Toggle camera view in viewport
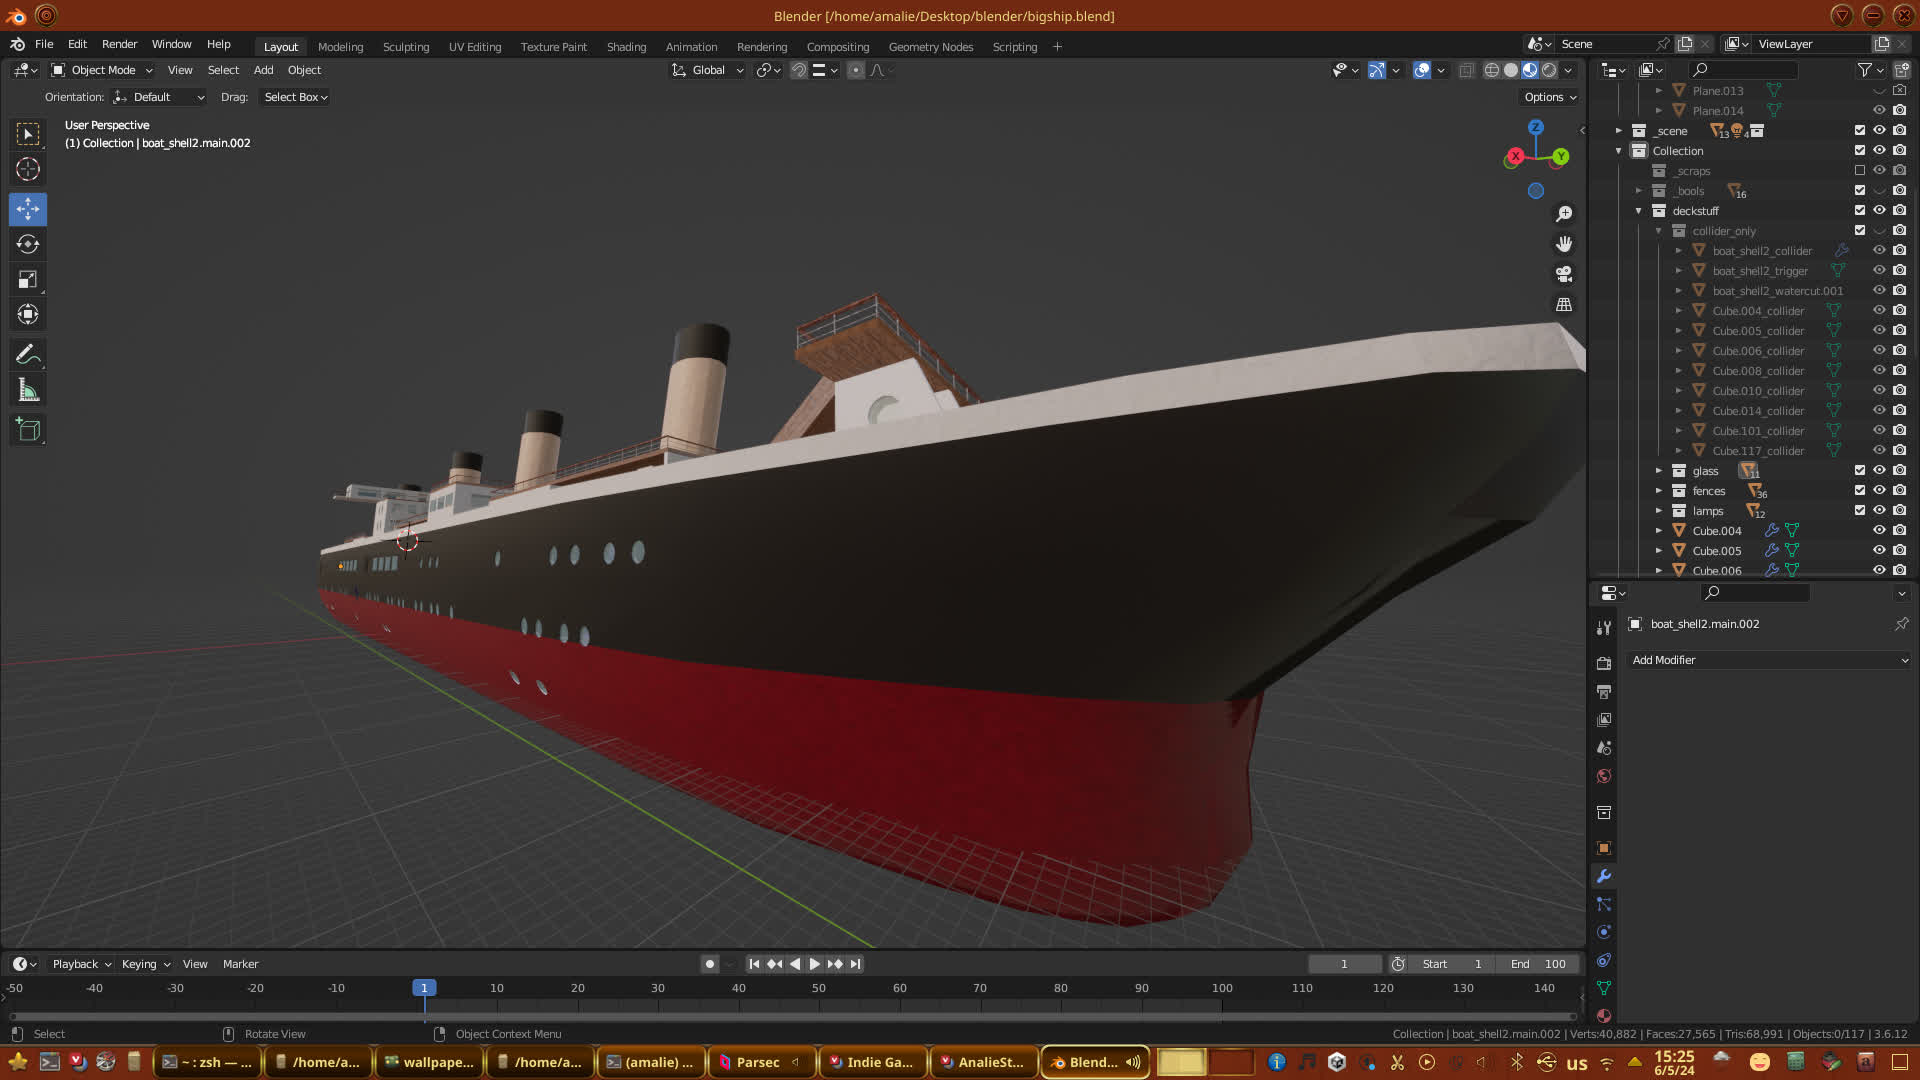The image size is (1920, 1080). (x=1564, y=274)
